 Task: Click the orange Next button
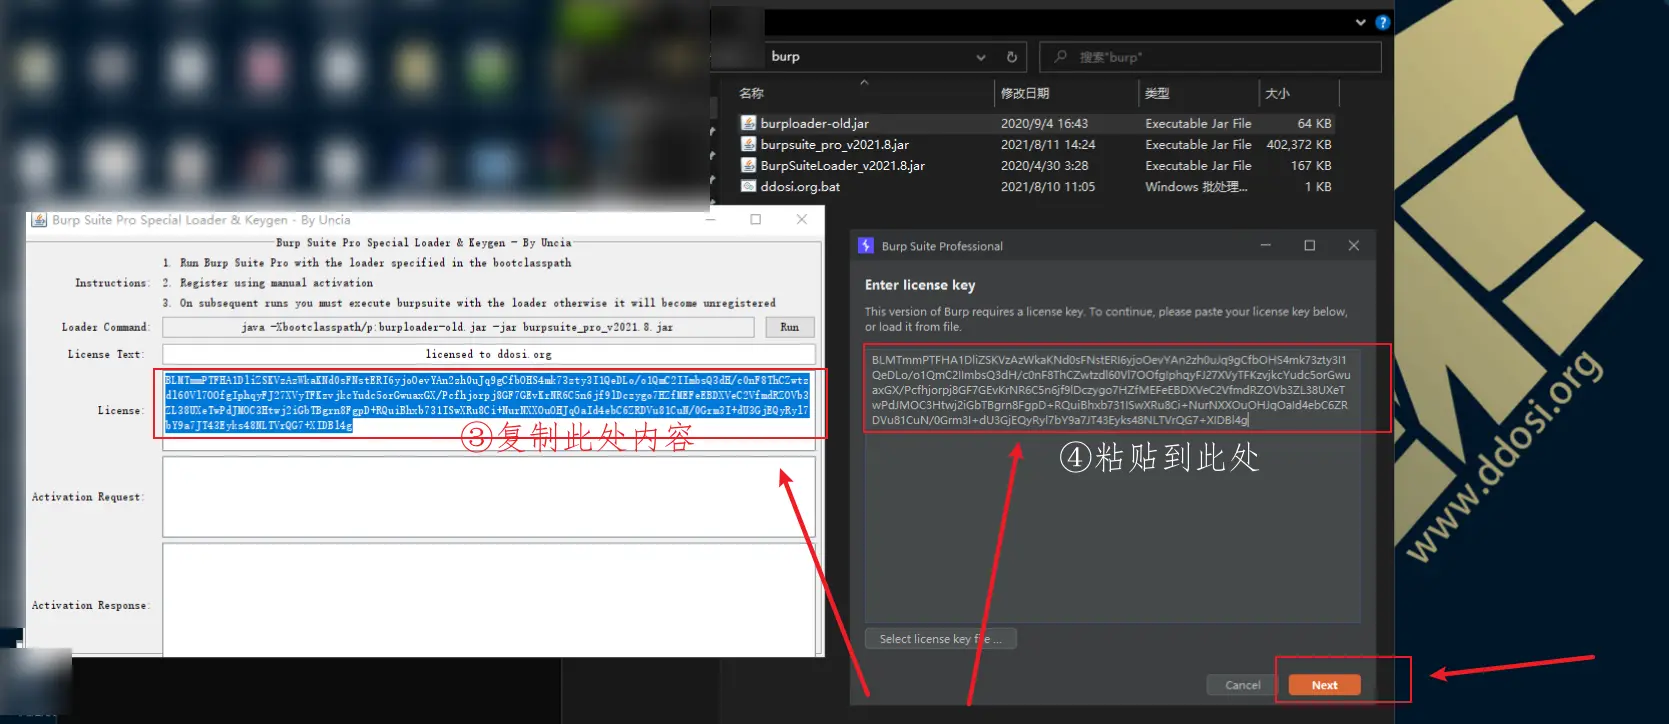pyautogui.click(x=1324, y=685)
